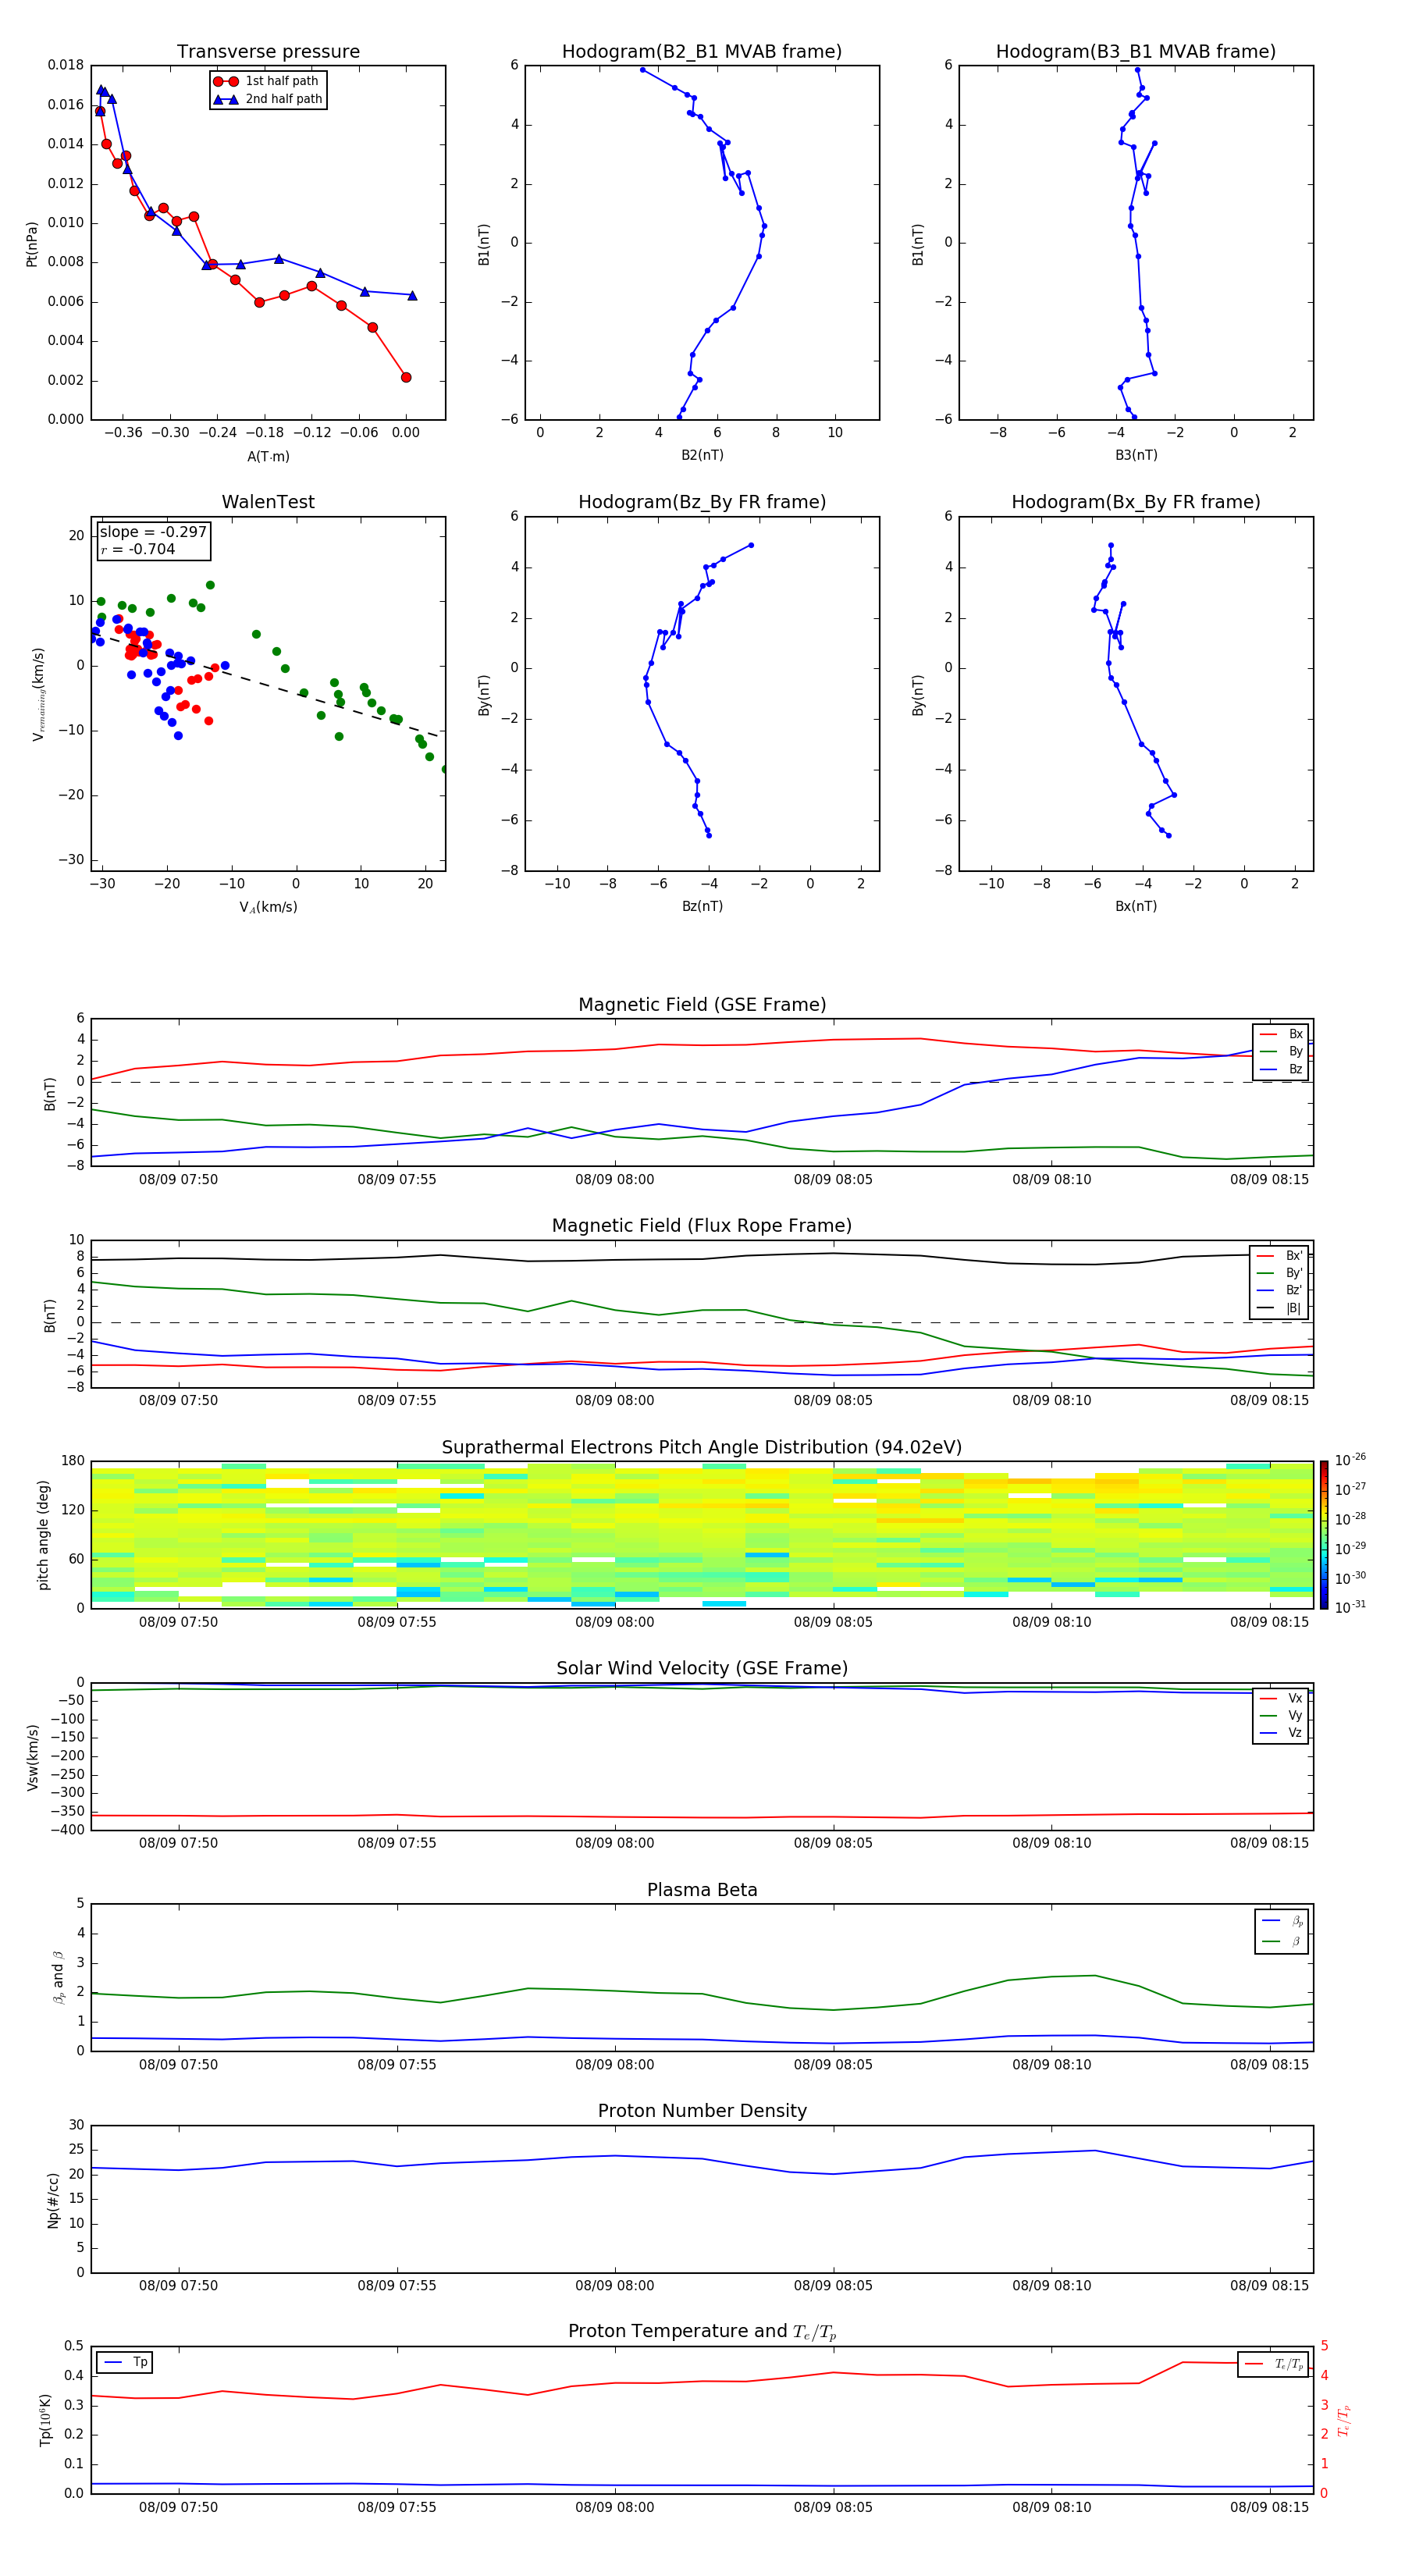This screenshot has height=2576, width=1405.
Task: Click the 'WalenTest' plot title
Action: click(x=268, y=502)
